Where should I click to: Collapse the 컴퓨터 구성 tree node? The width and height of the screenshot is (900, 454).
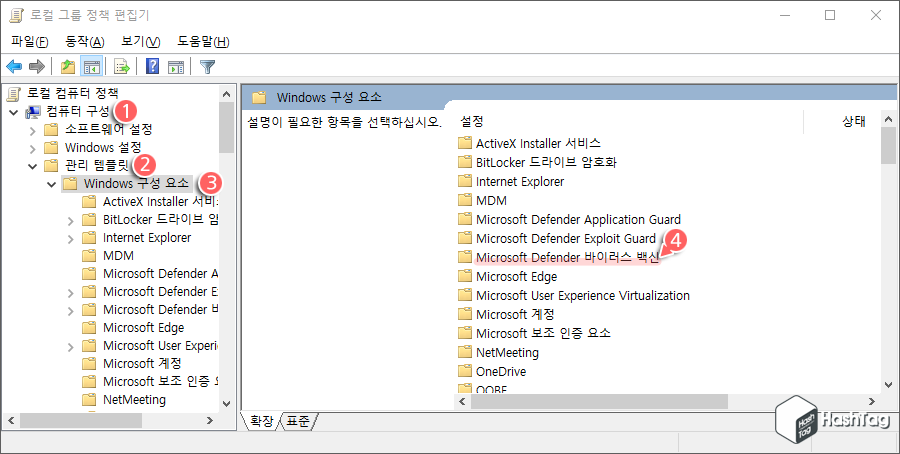14,112
